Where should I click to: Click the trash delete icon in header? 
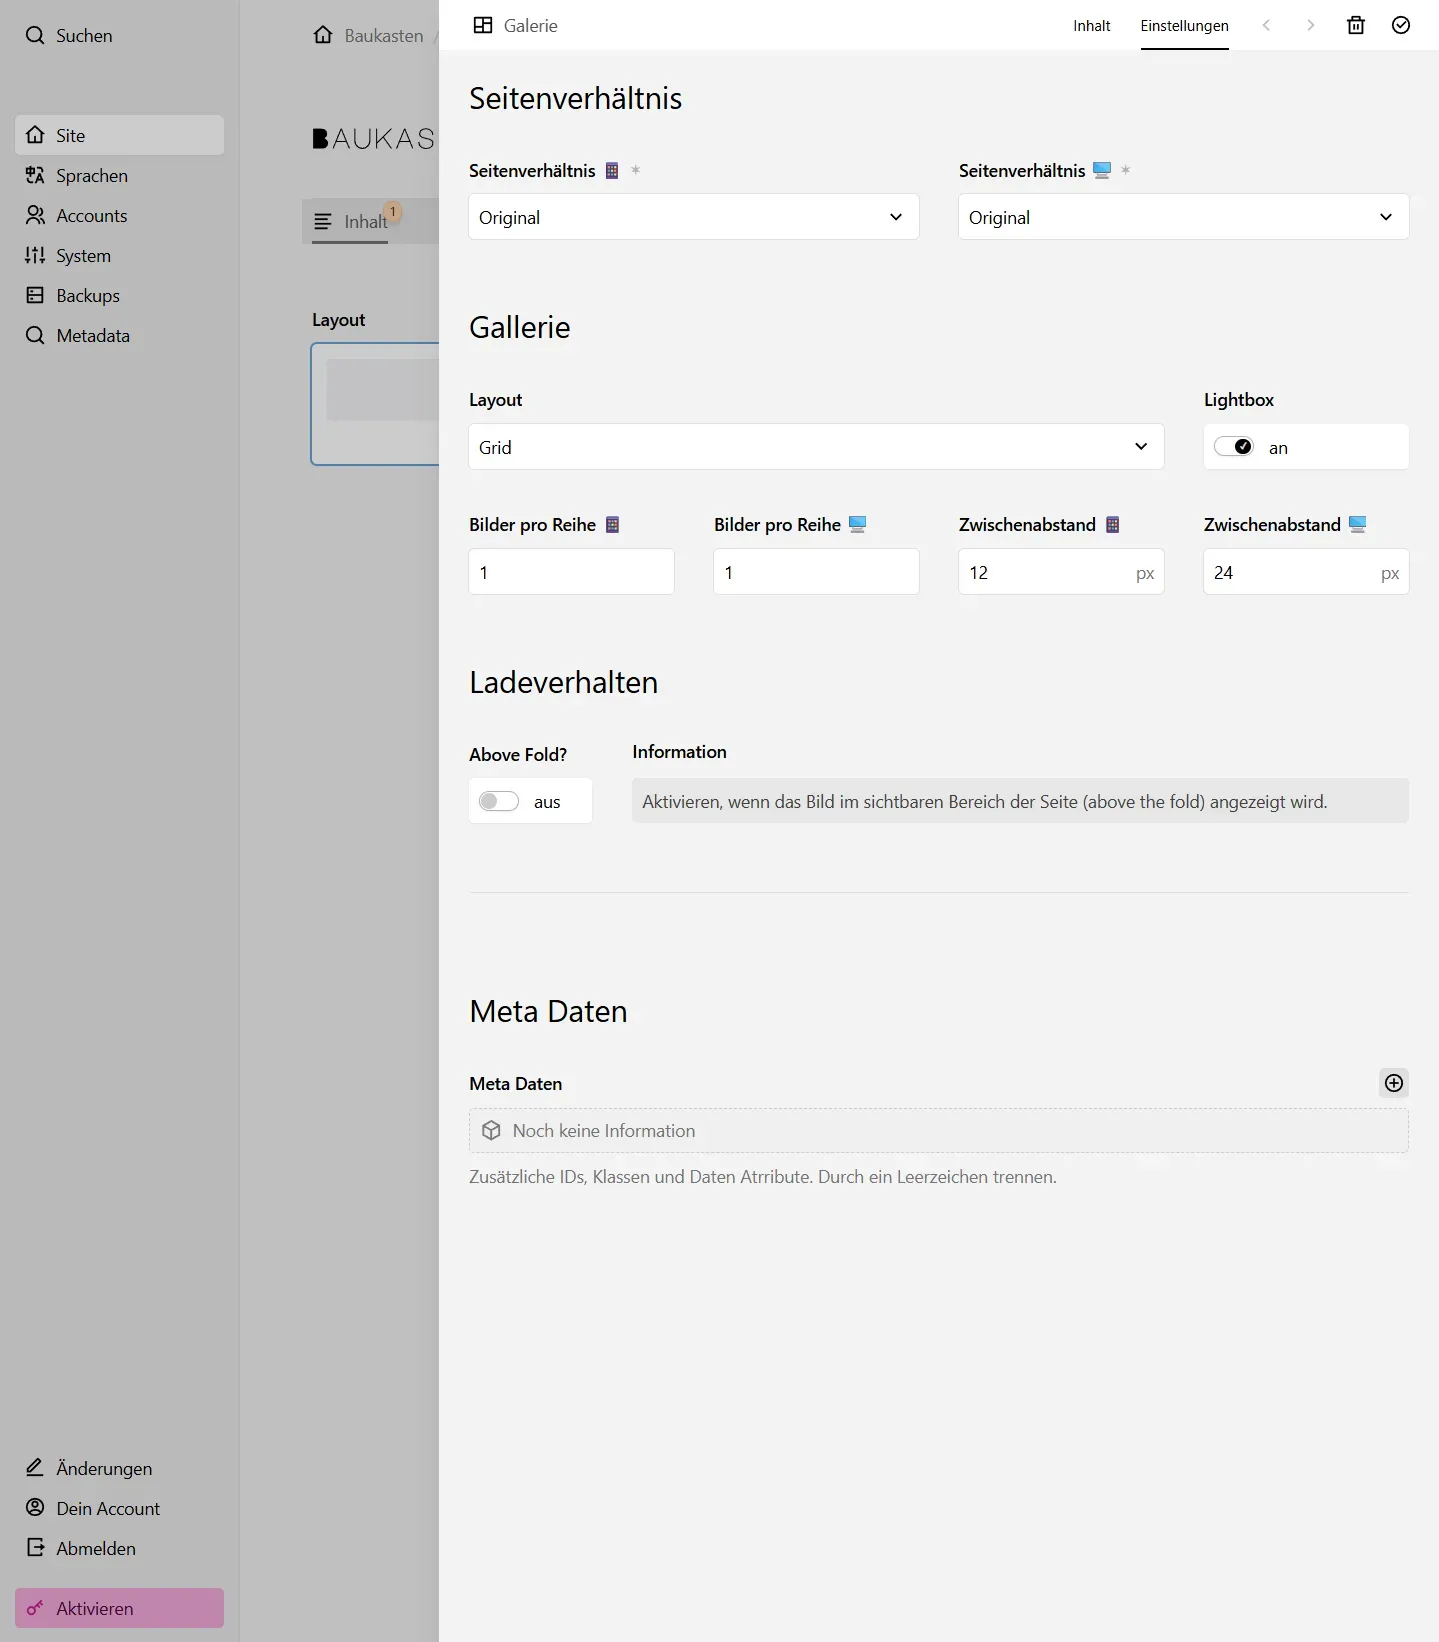[1356, 26]
